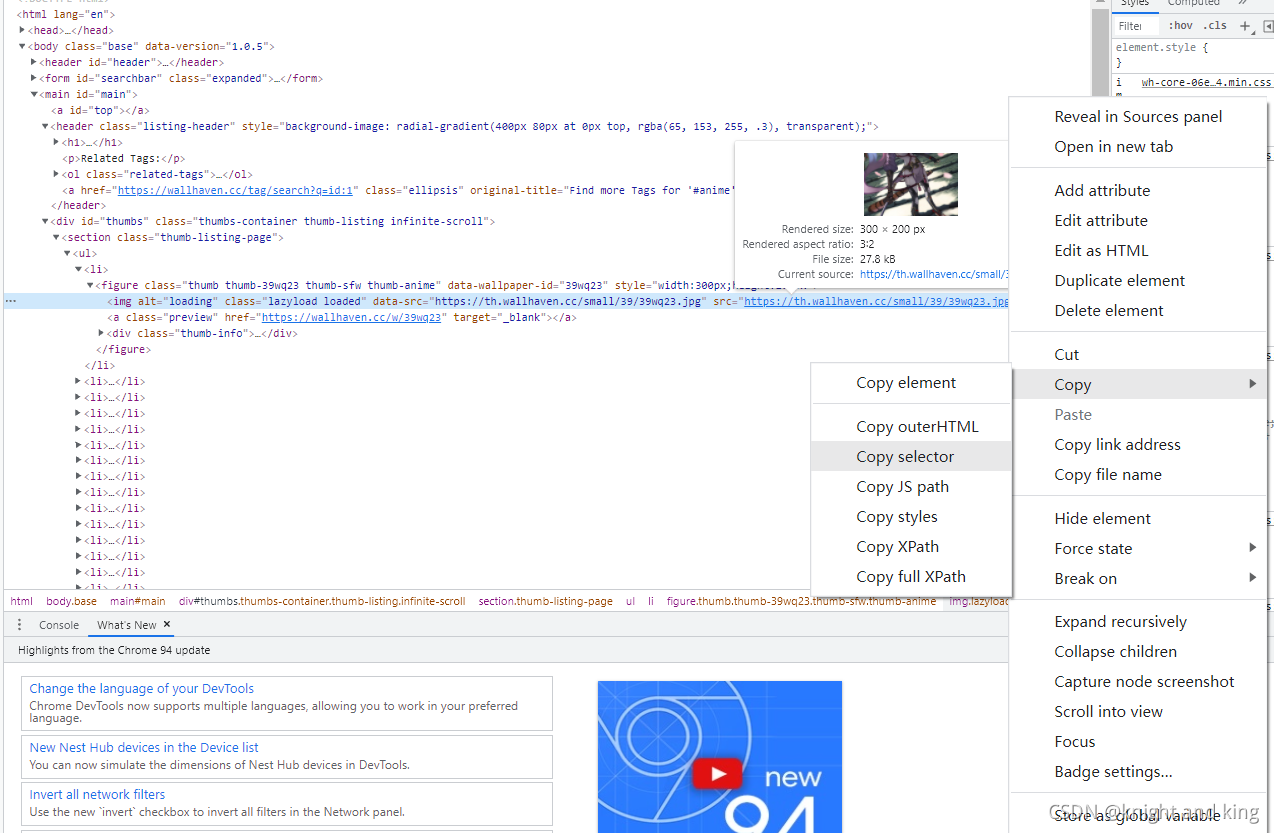1274x833 pixels.
Task: Choose Open in new tab
Action: coord(1138,146)
